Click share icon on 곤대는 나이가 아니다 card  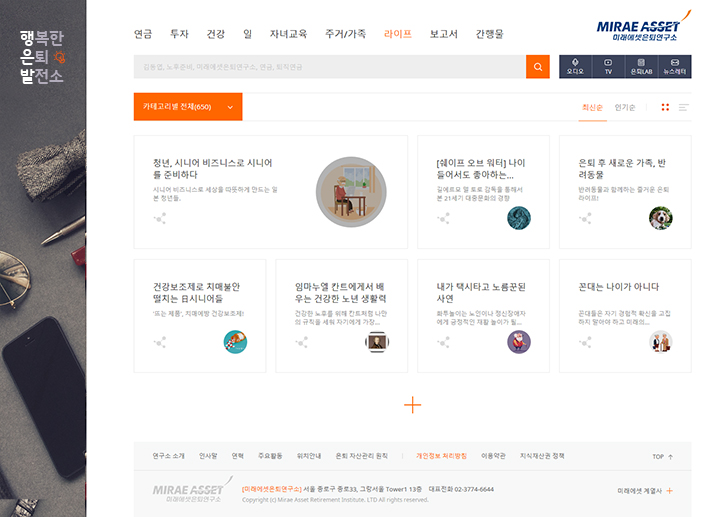pos(584,342)
